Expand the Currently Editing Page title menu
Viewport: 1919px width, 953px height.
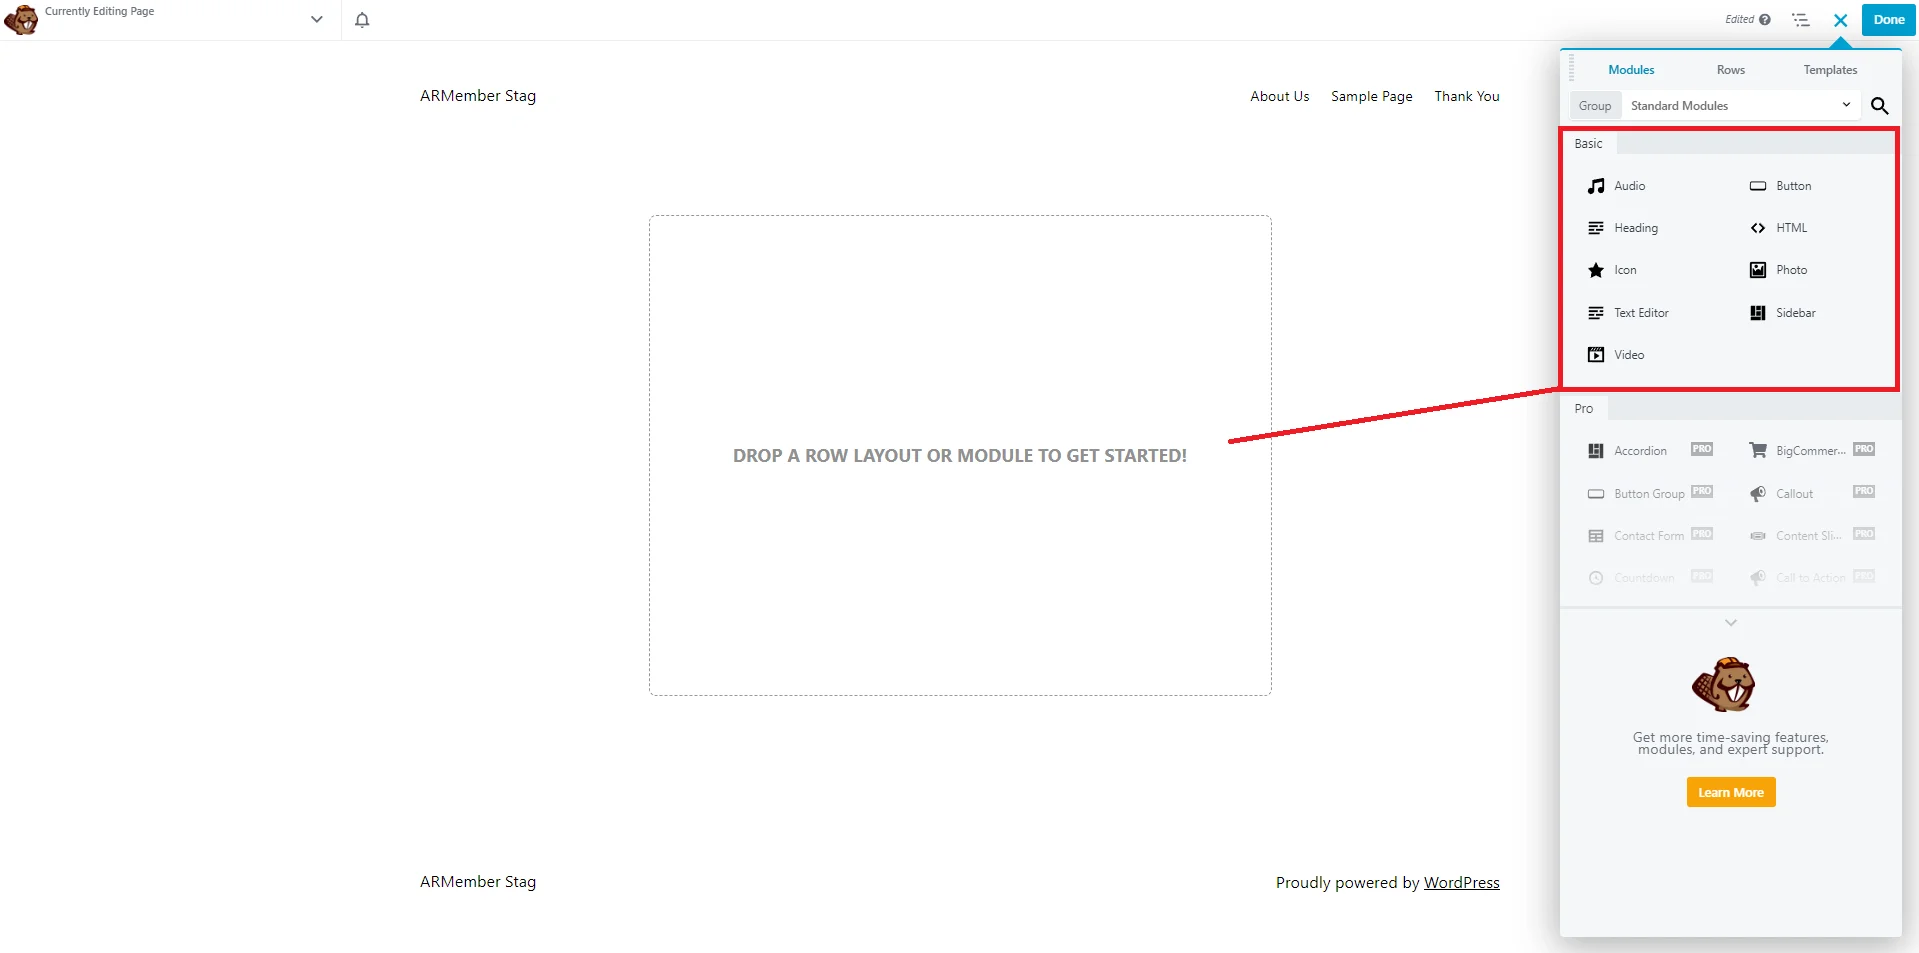point(316,19)
